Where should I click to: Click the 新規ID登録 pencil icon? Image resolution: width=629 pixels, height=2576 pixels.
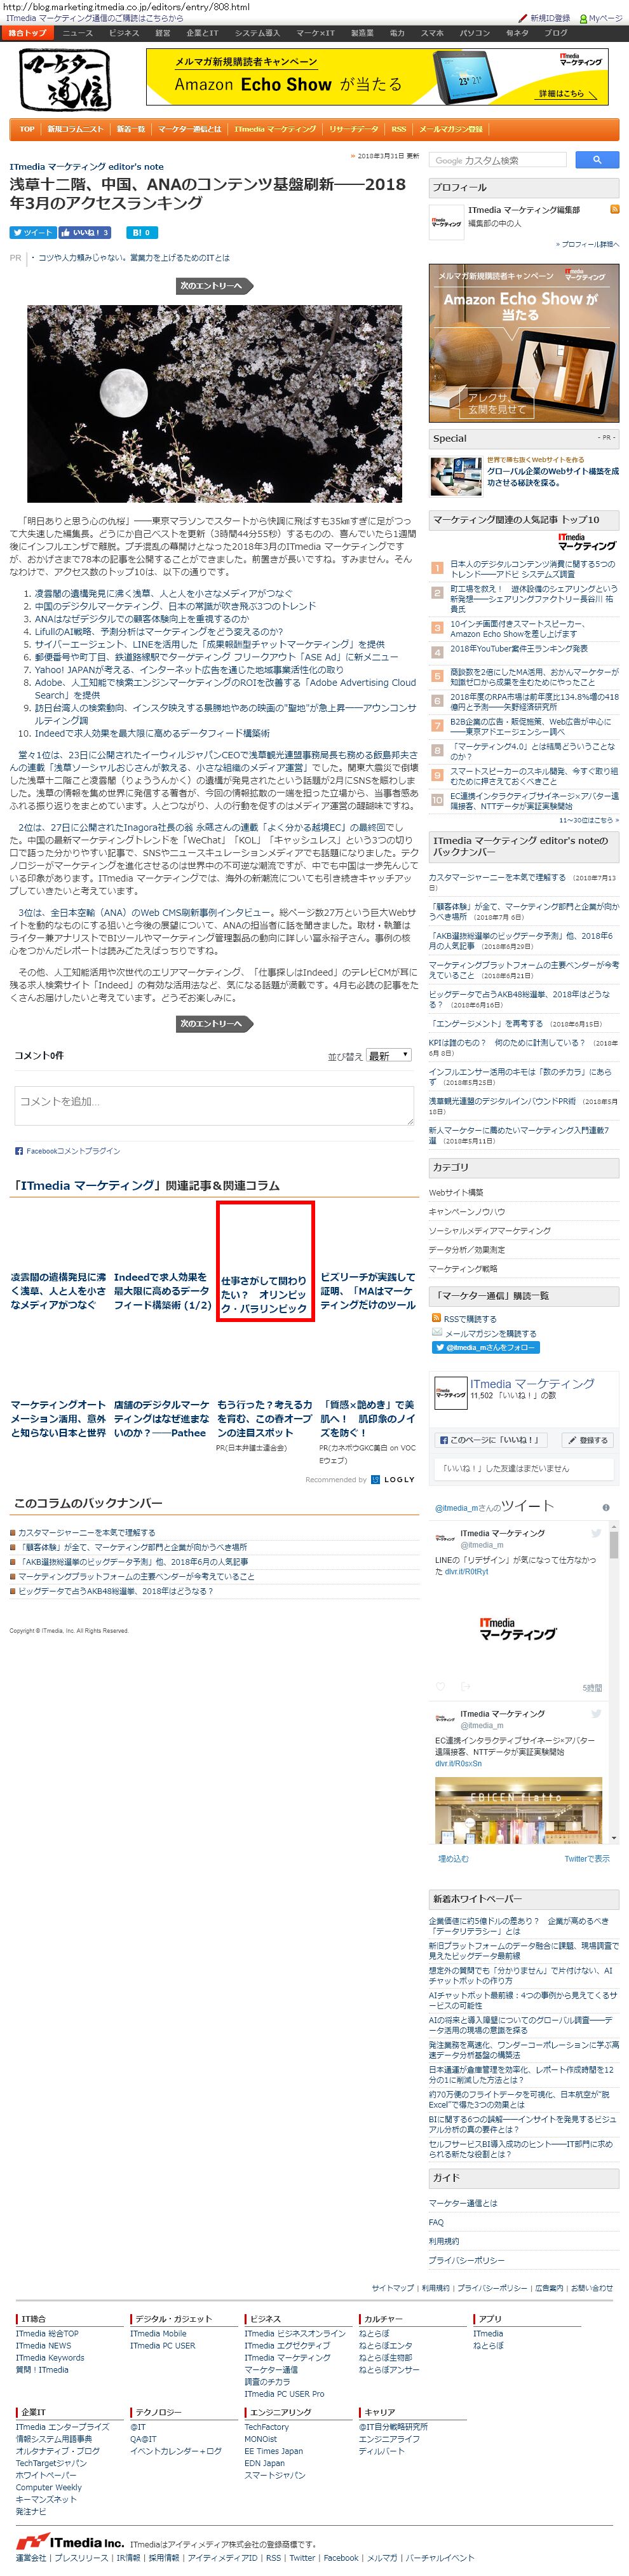pos(522,18)
